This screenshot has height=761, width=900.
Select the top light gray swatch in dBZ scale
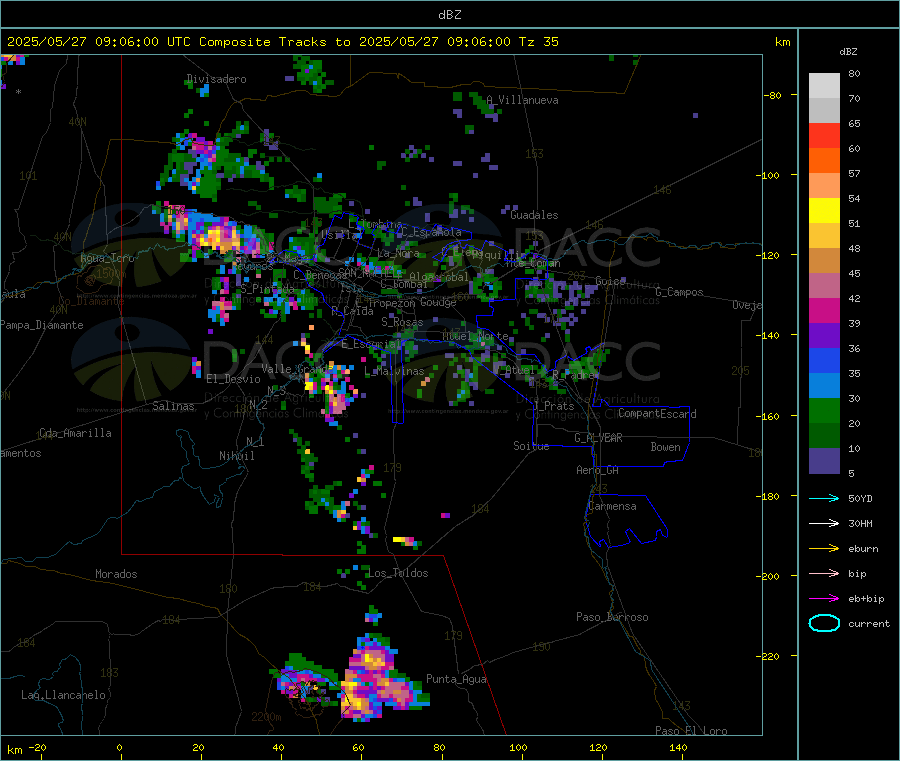824,86
